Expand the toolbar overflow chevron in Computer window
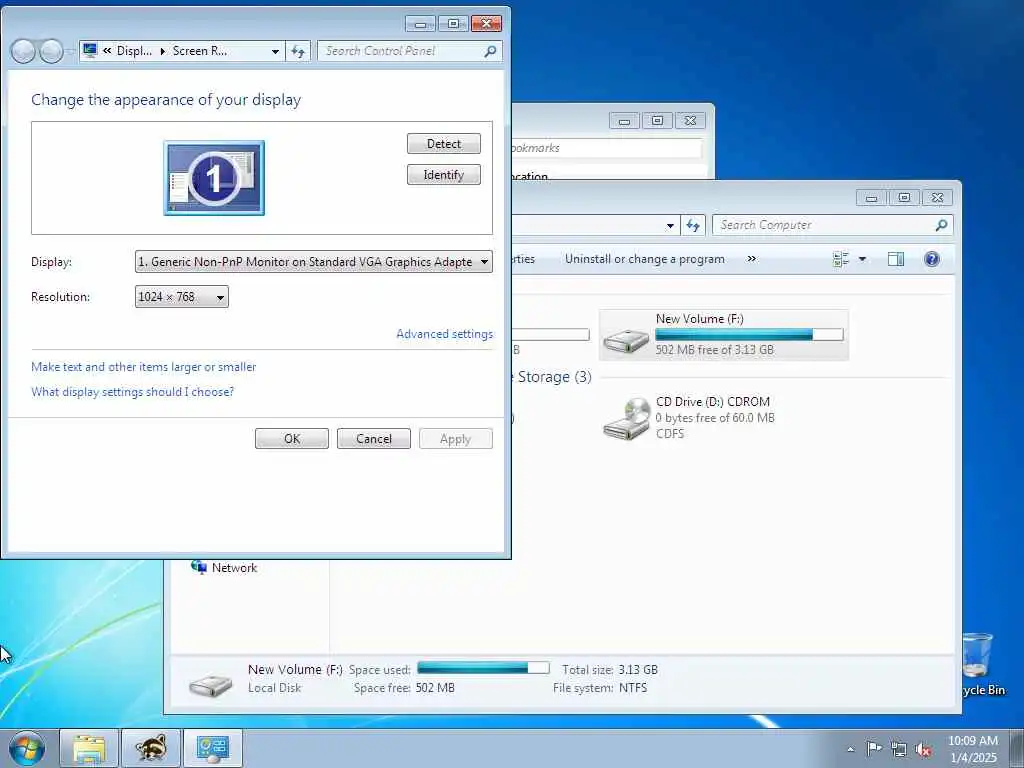 pos(752,259)
